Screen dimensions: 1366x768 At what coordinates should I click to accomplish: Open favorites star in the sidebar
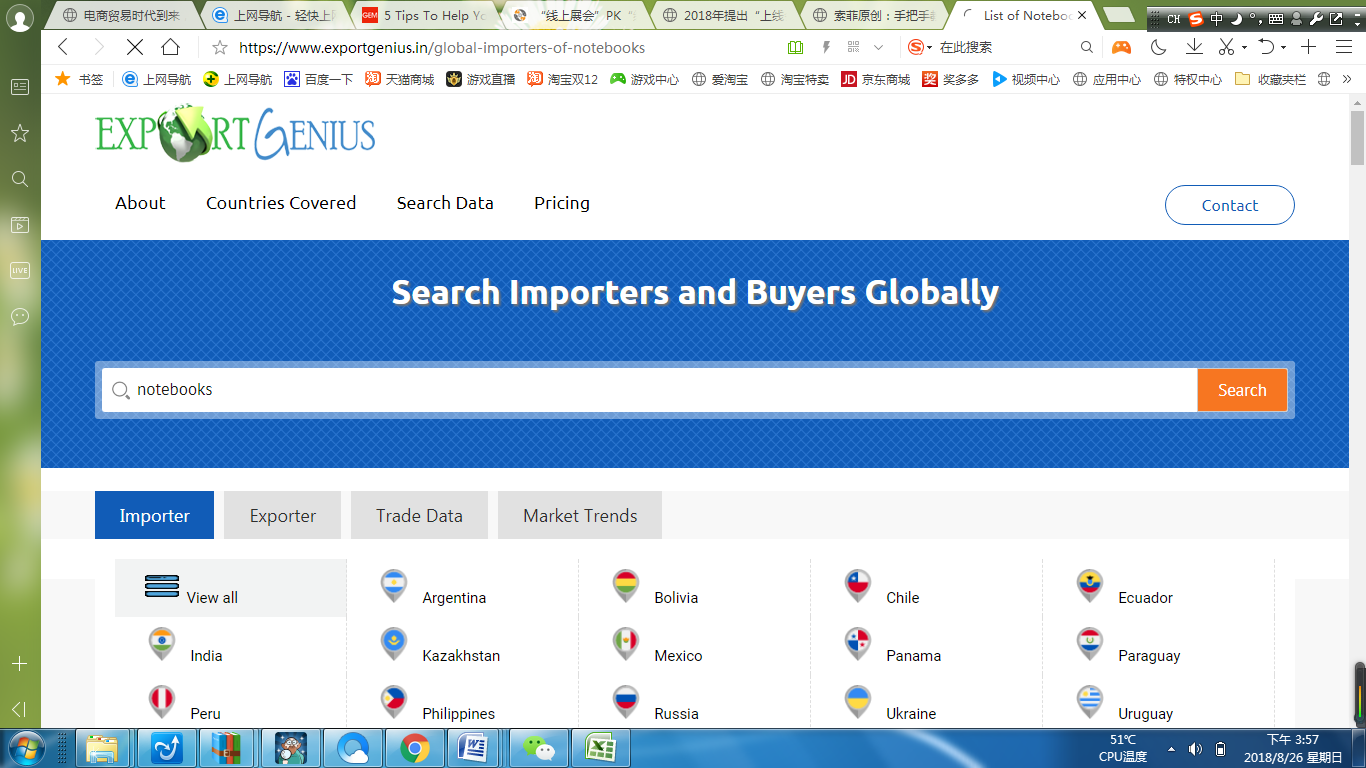pyautogui.click(x=20, y=133)
